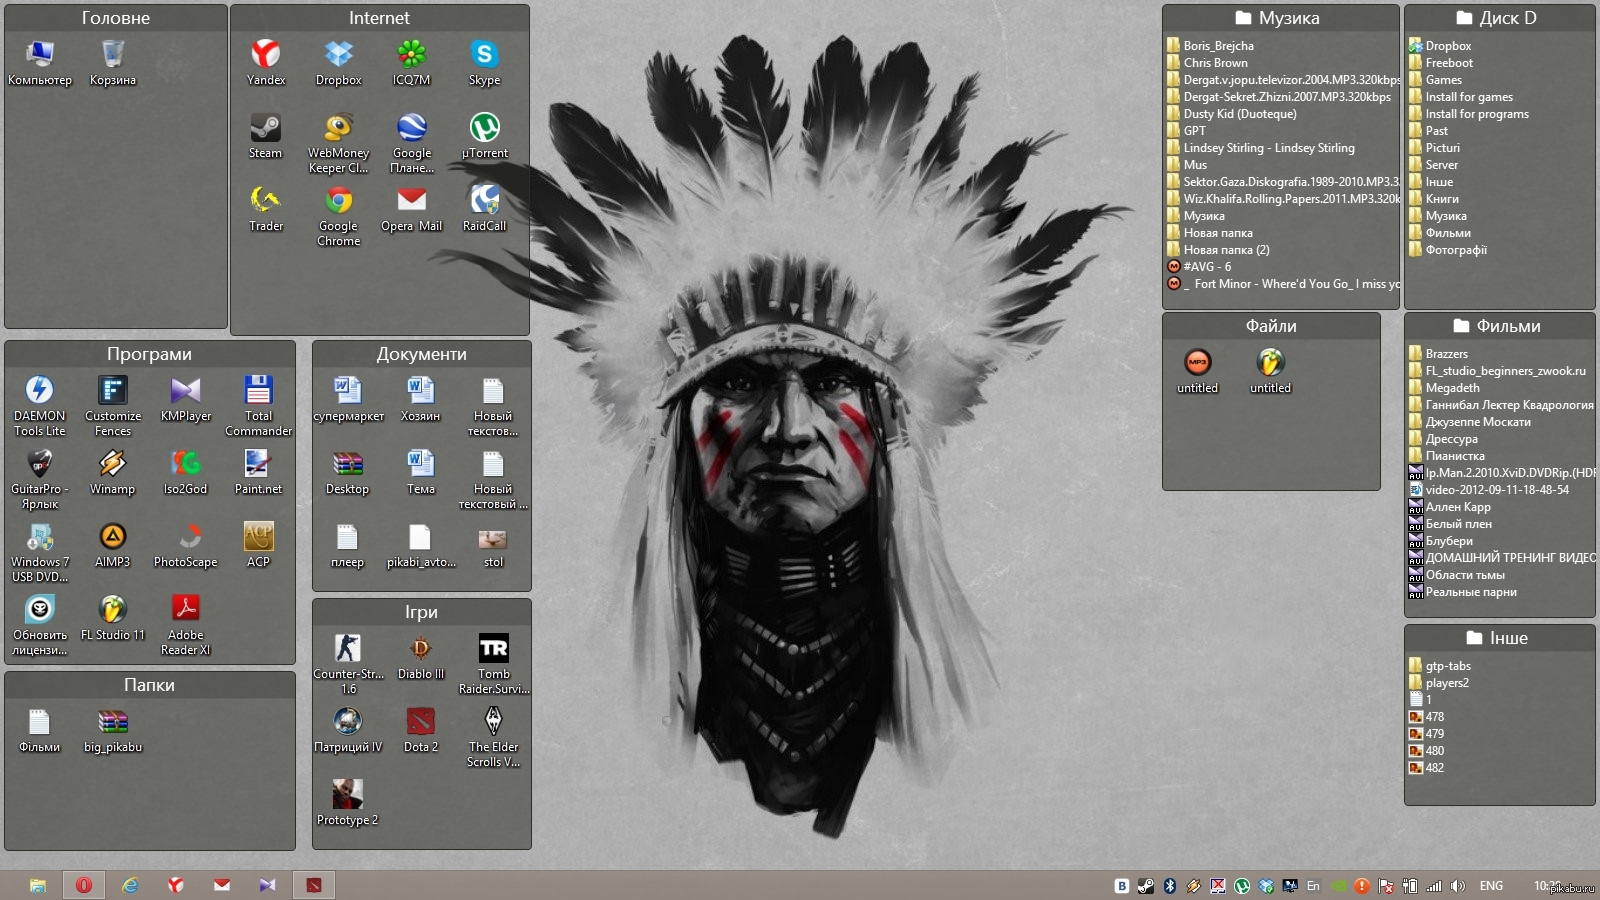The image size is (1600, 900).
Task: Open the Megadeth folder in Фильми
Action: click(x=1452, y=388)
